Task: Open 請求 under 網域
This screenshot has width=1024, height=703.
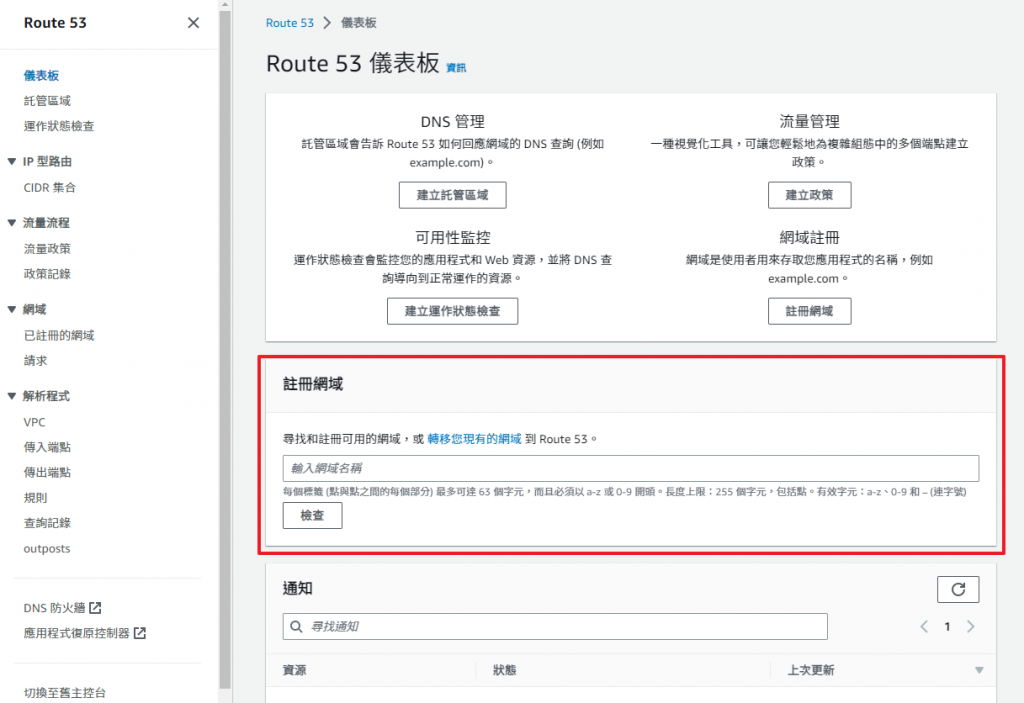Action: click(35, 361)
